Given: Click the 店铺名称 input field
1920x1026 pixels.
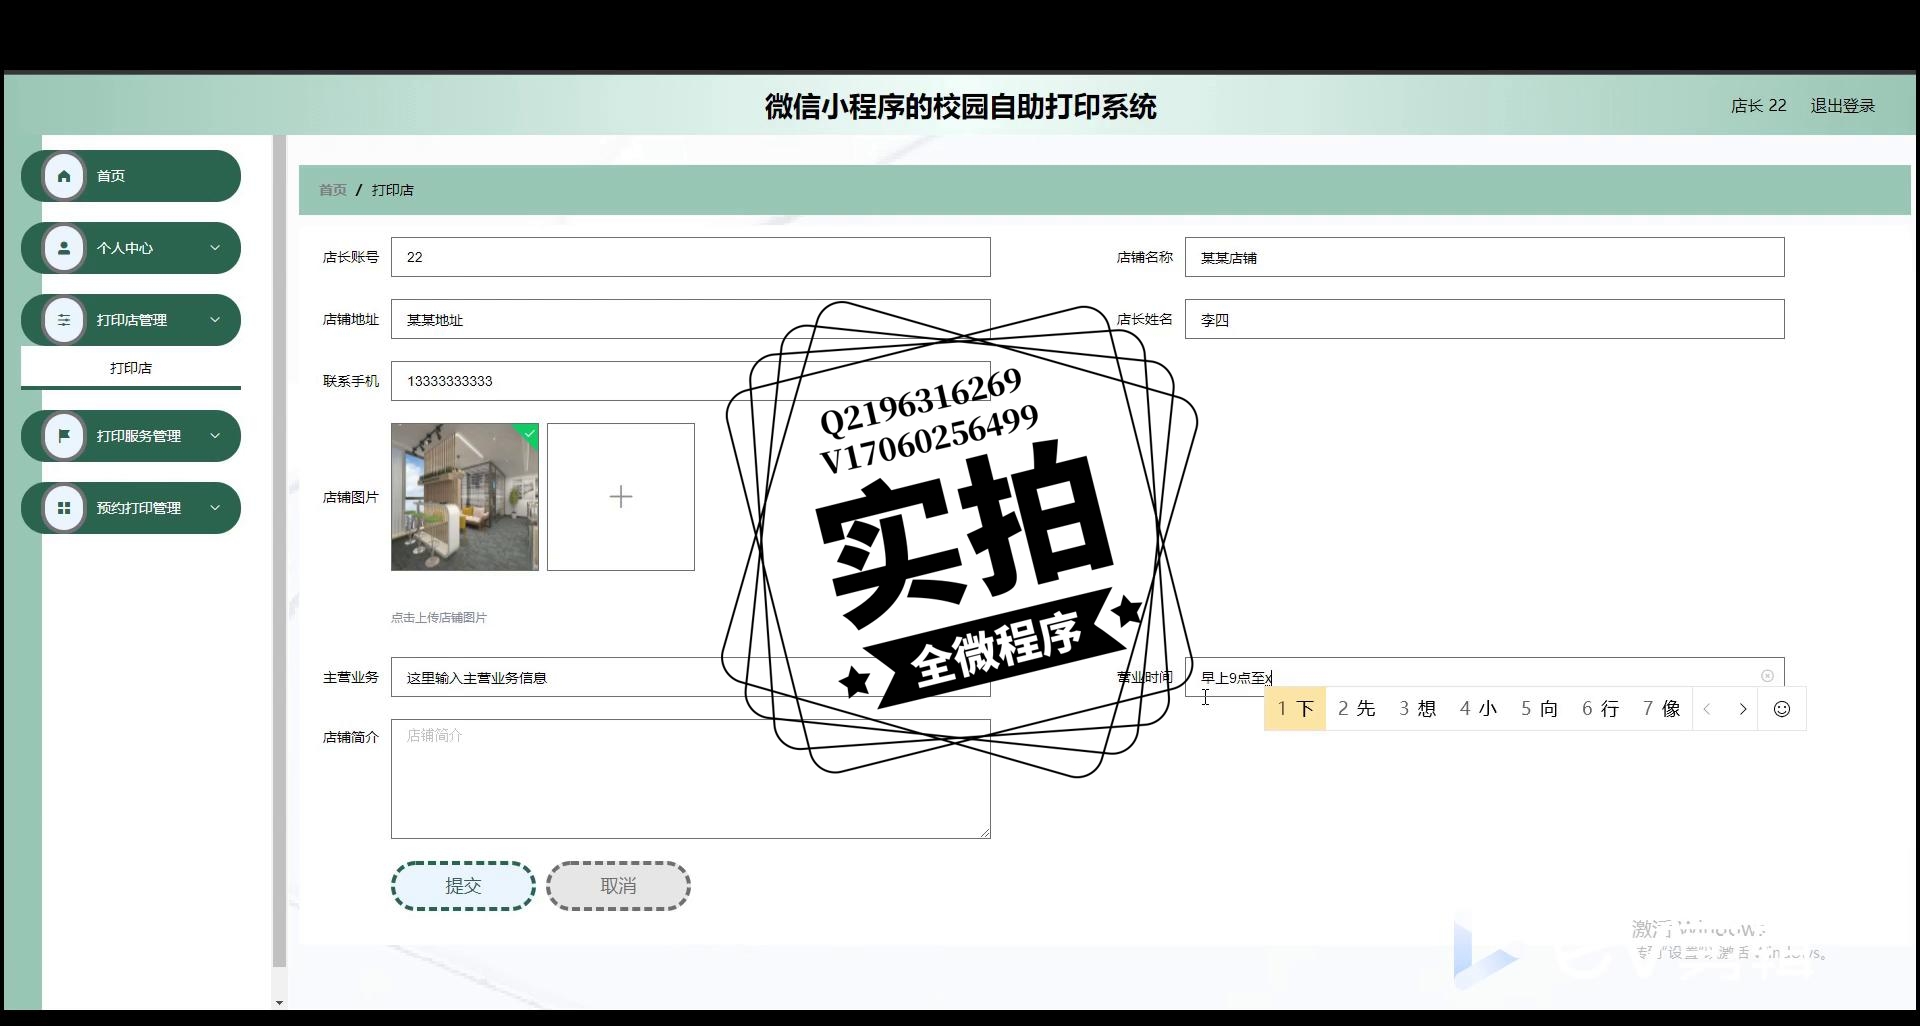Looking at the screenshot, I should [1485, 257].
